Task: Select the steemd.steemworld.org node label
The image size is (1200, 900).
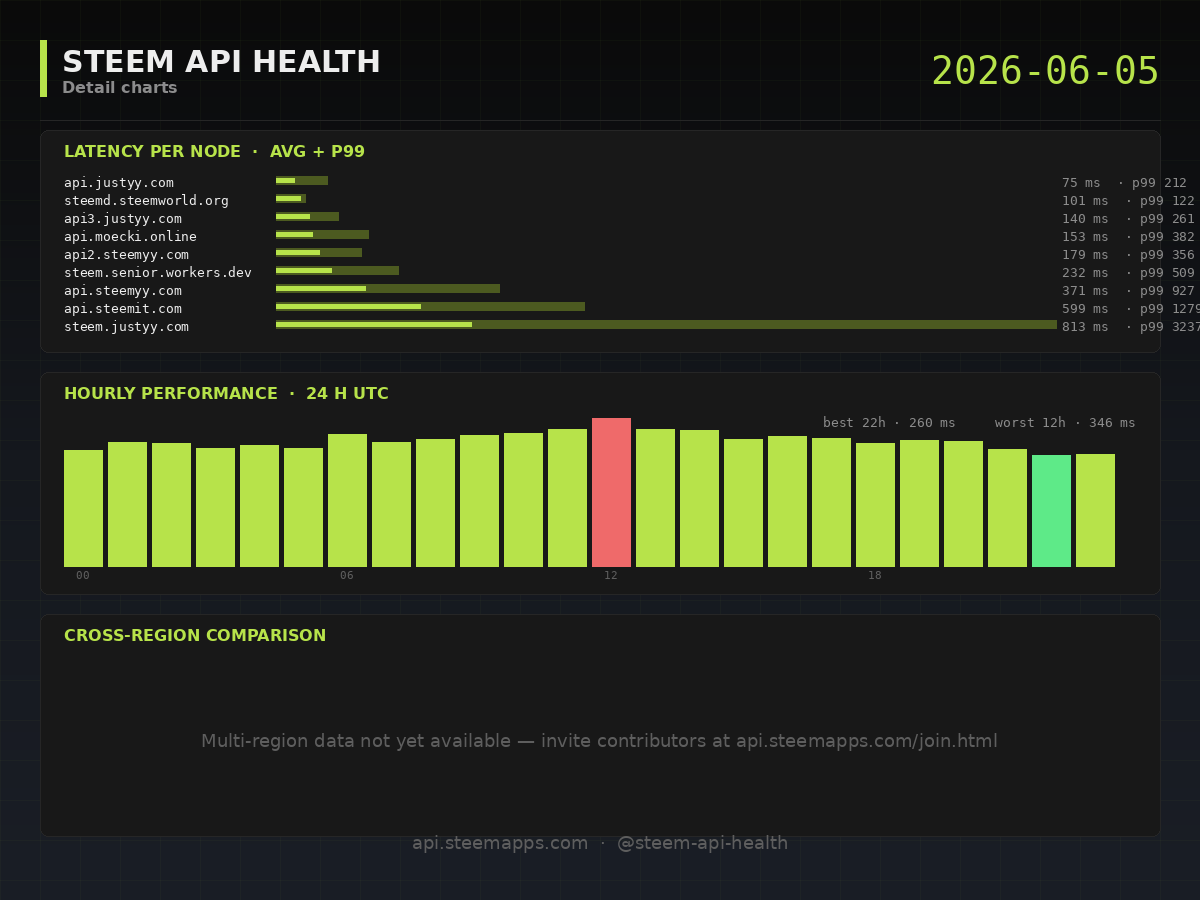Action: click(146, 201)
